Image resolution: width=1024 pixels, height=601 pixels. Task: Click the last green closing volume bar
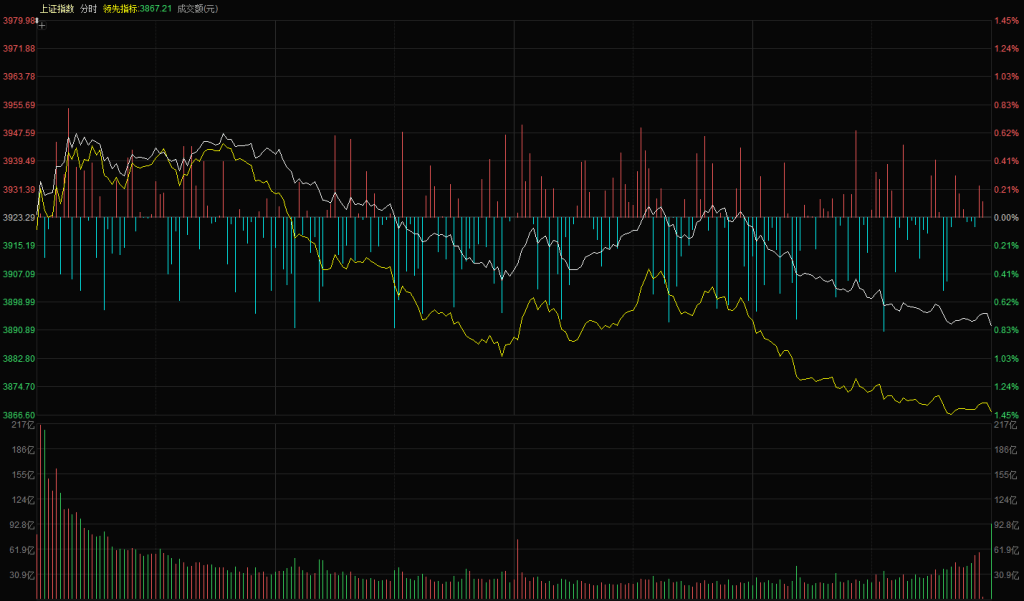tap(991, 560)
